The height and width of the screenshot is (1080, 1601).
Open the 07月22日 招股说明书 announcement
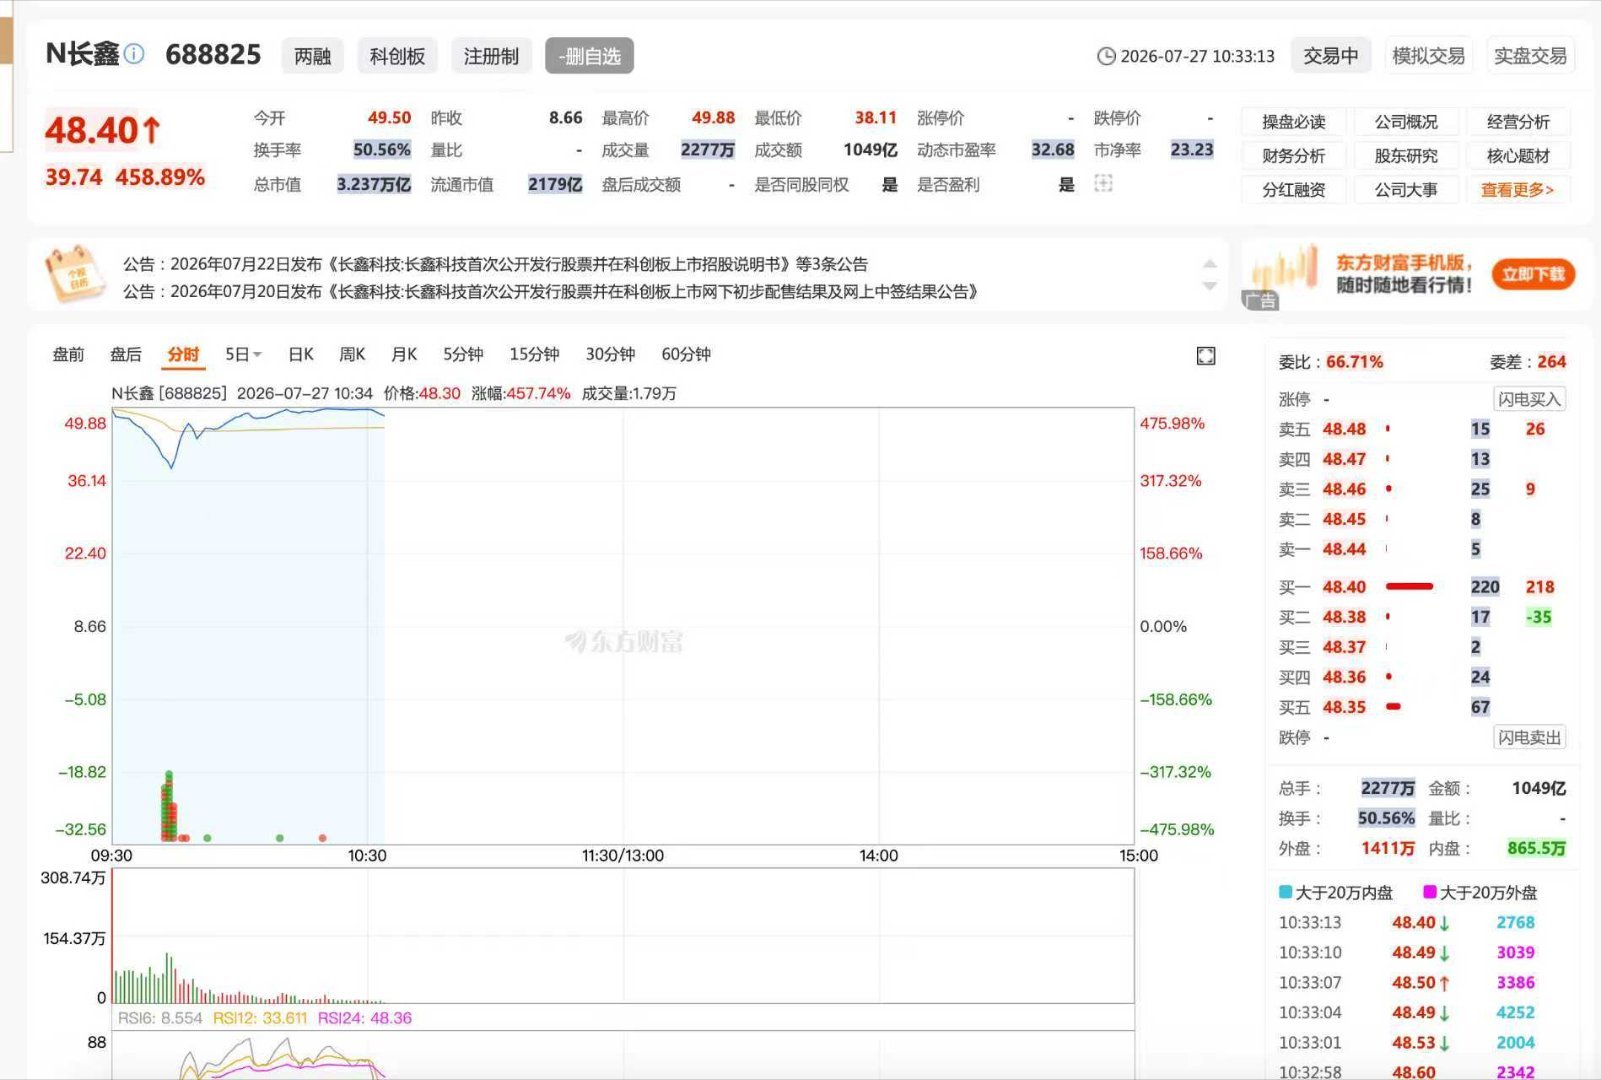[x=495, y=264]
